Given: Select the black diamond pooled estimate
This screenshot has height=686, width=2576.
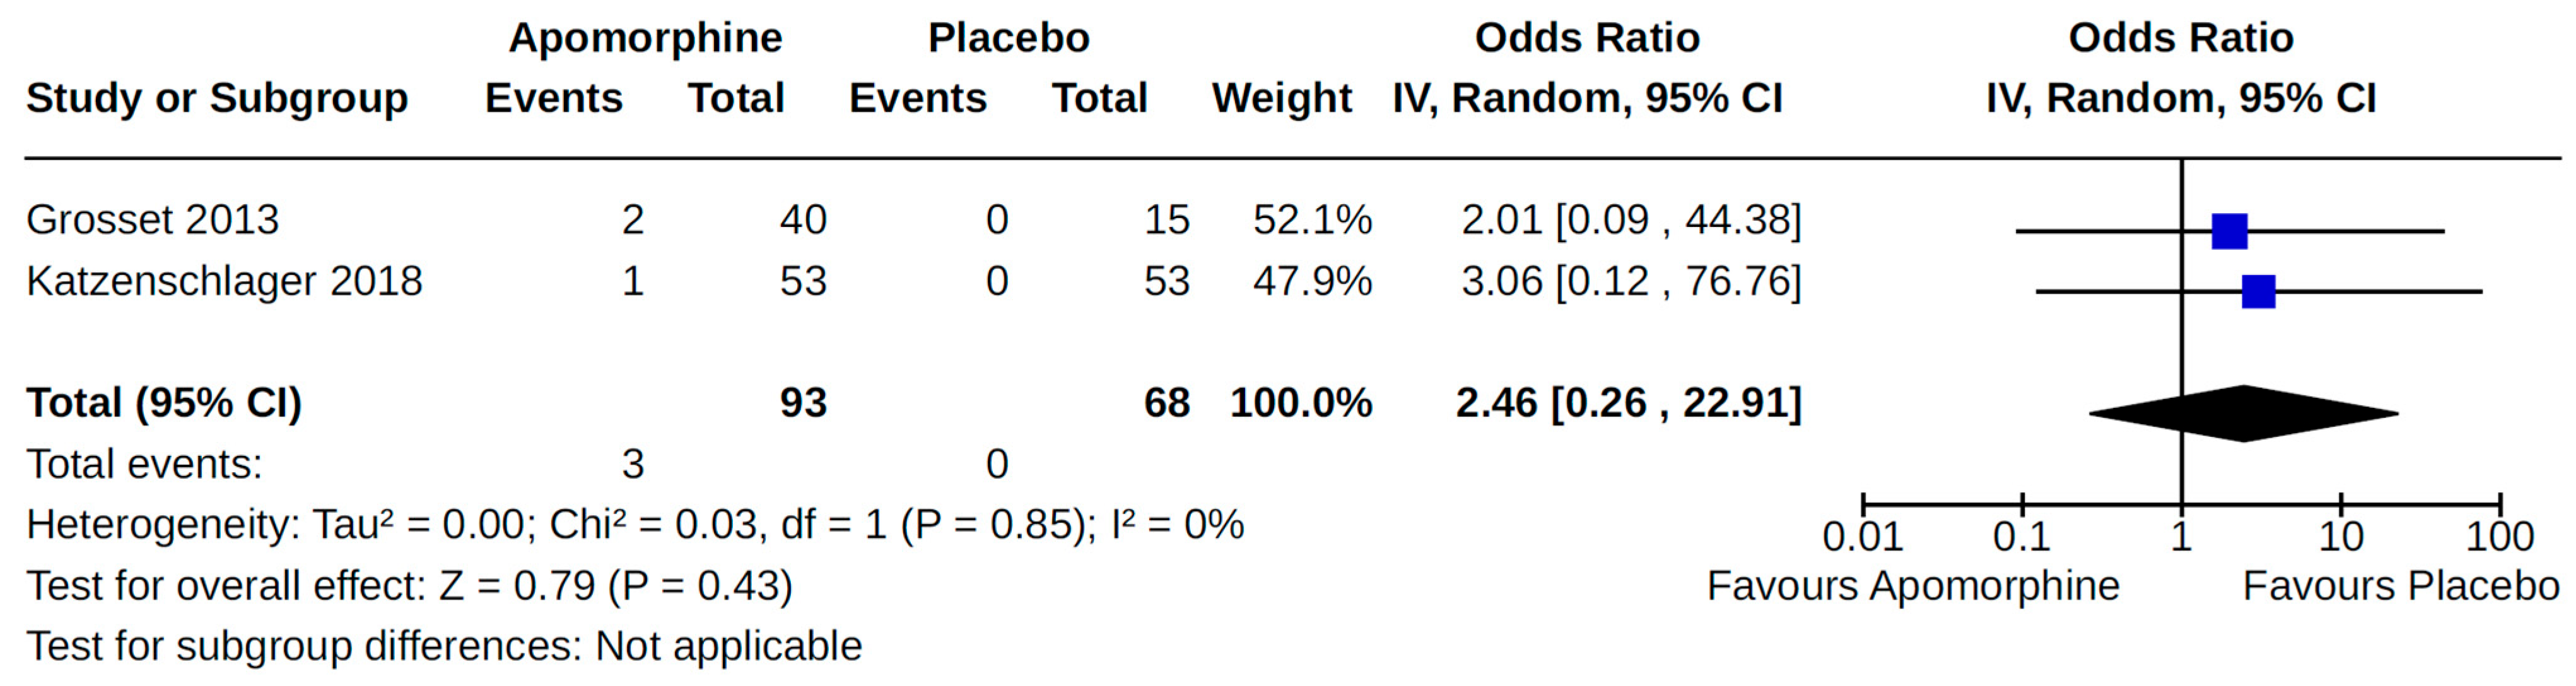Looking at the screenshot, I should tap(2243, 413).
